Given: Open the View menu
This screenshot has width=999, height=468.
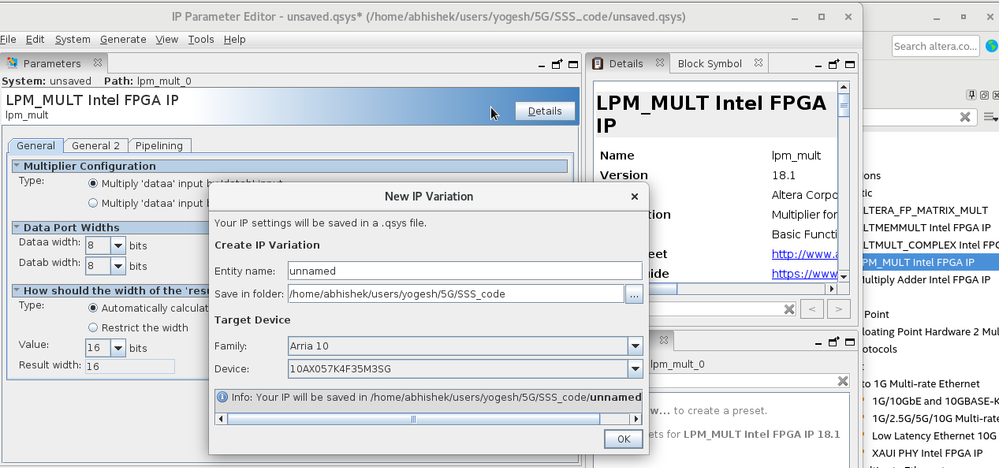Looking at the screenshot, I should pos(167,39).
